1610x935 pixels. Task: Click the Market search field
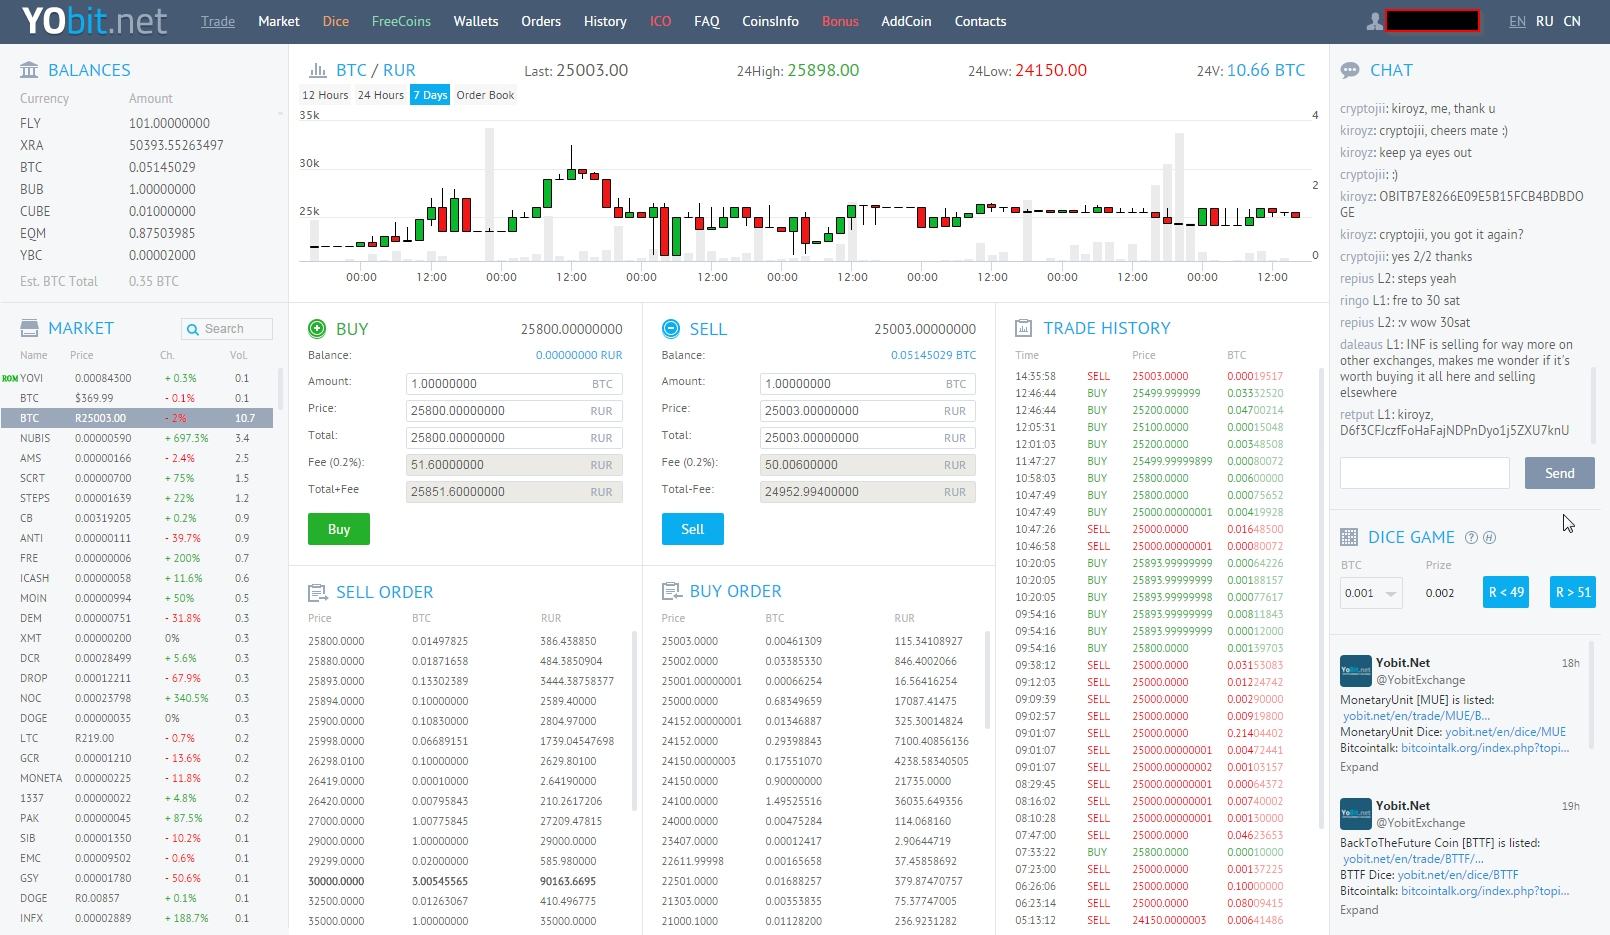227,329
